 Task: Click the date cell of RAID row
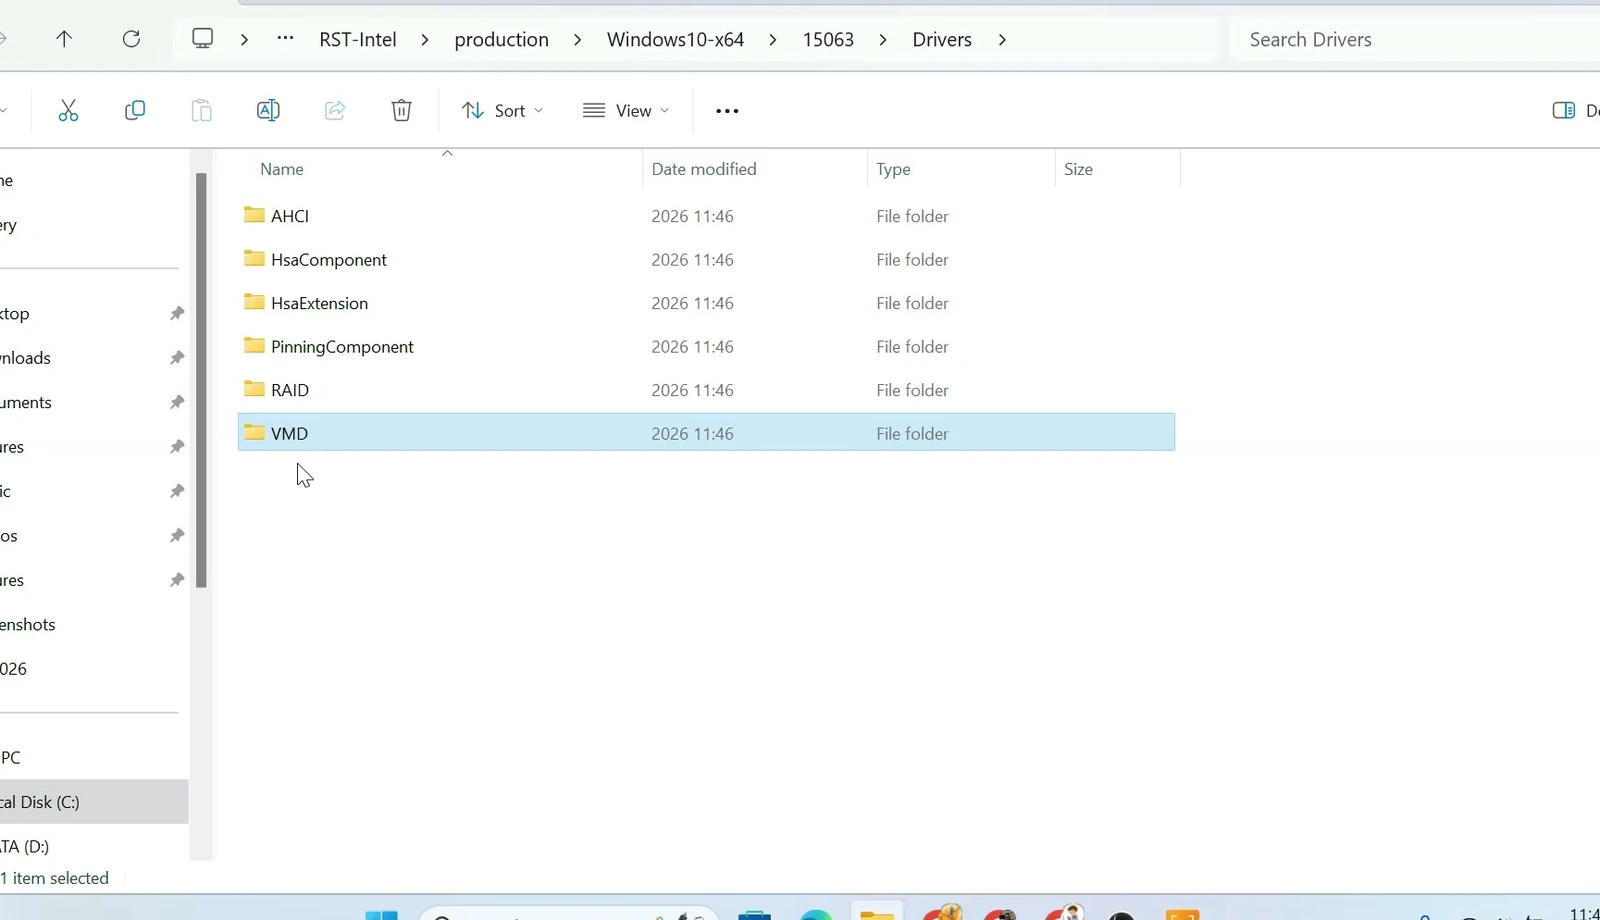(x=692, y=390)
